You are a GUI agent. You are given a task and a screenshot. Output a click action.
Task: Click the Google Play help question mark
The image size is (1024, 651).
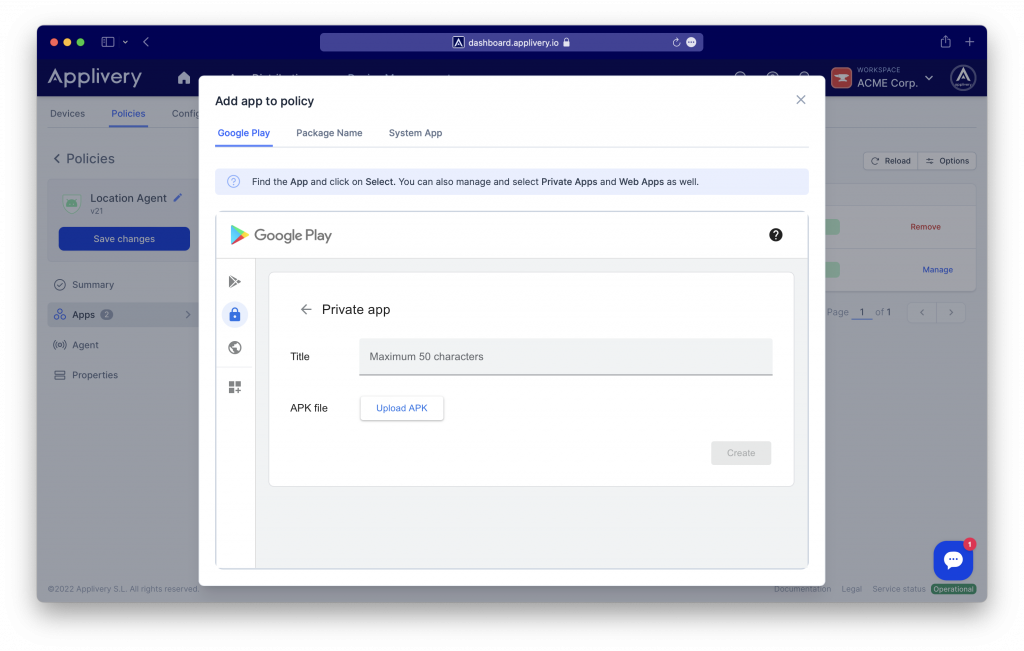pos(775,235)
